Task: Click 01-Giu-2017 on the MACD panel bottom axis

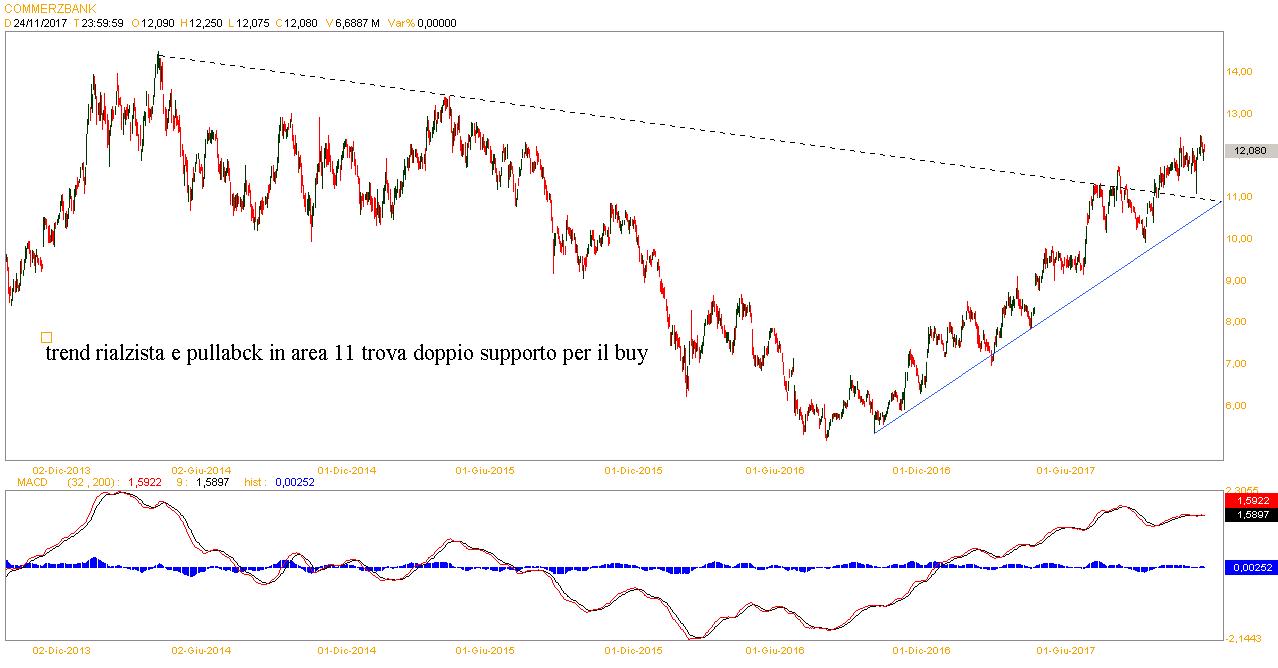Action: [x=1065, y=650]
